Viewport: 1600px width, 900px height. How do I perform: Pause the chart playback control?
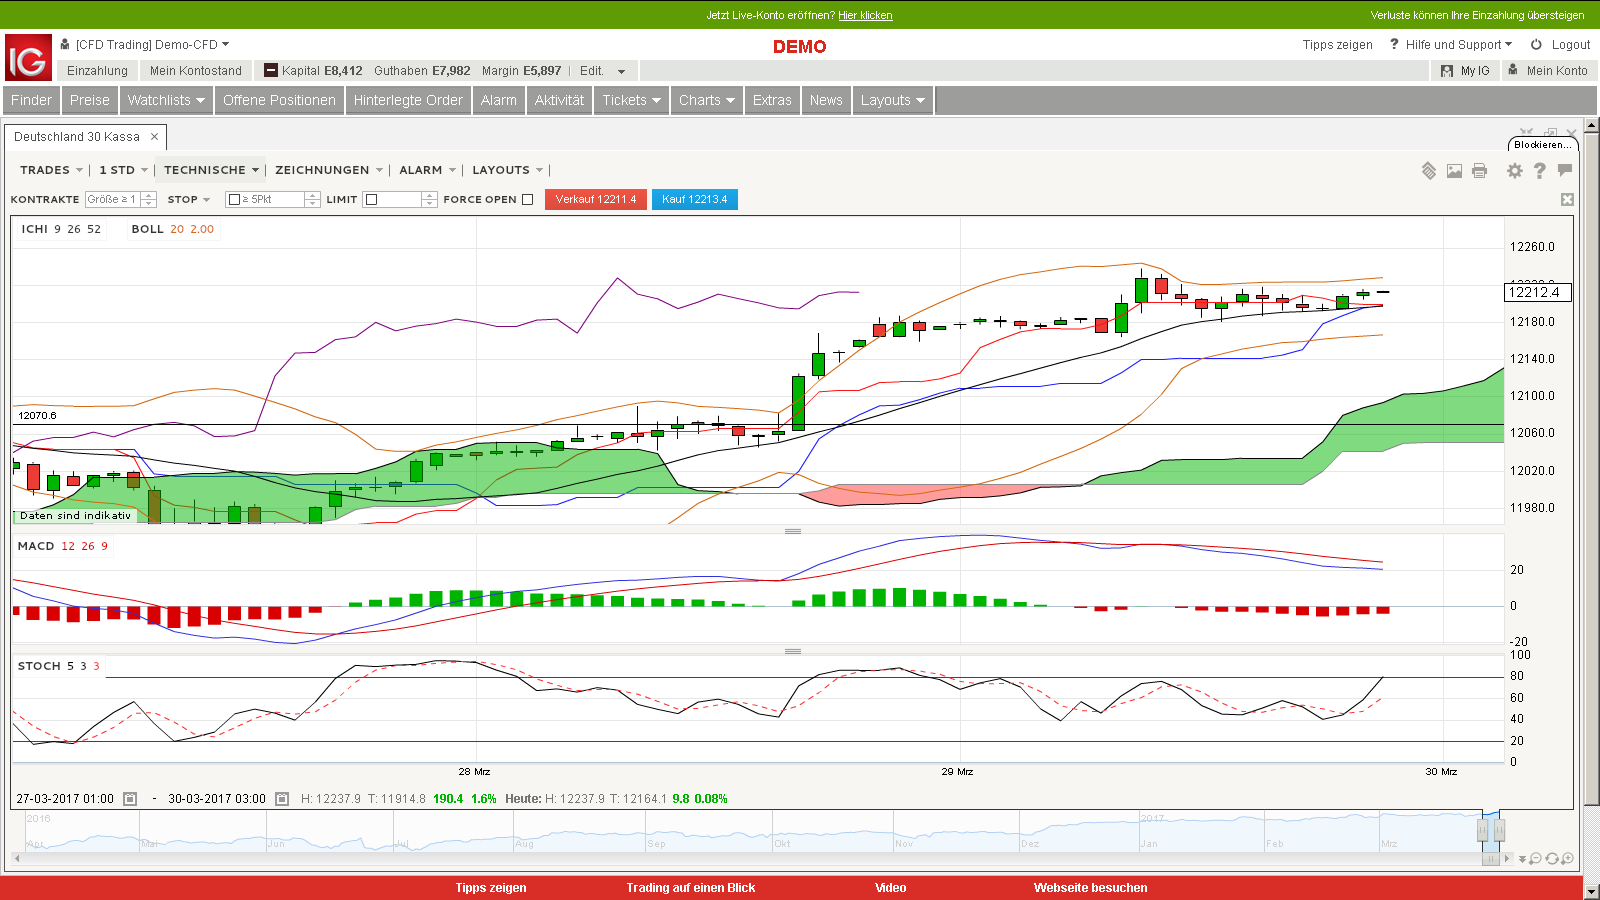tap(1491, 859)
